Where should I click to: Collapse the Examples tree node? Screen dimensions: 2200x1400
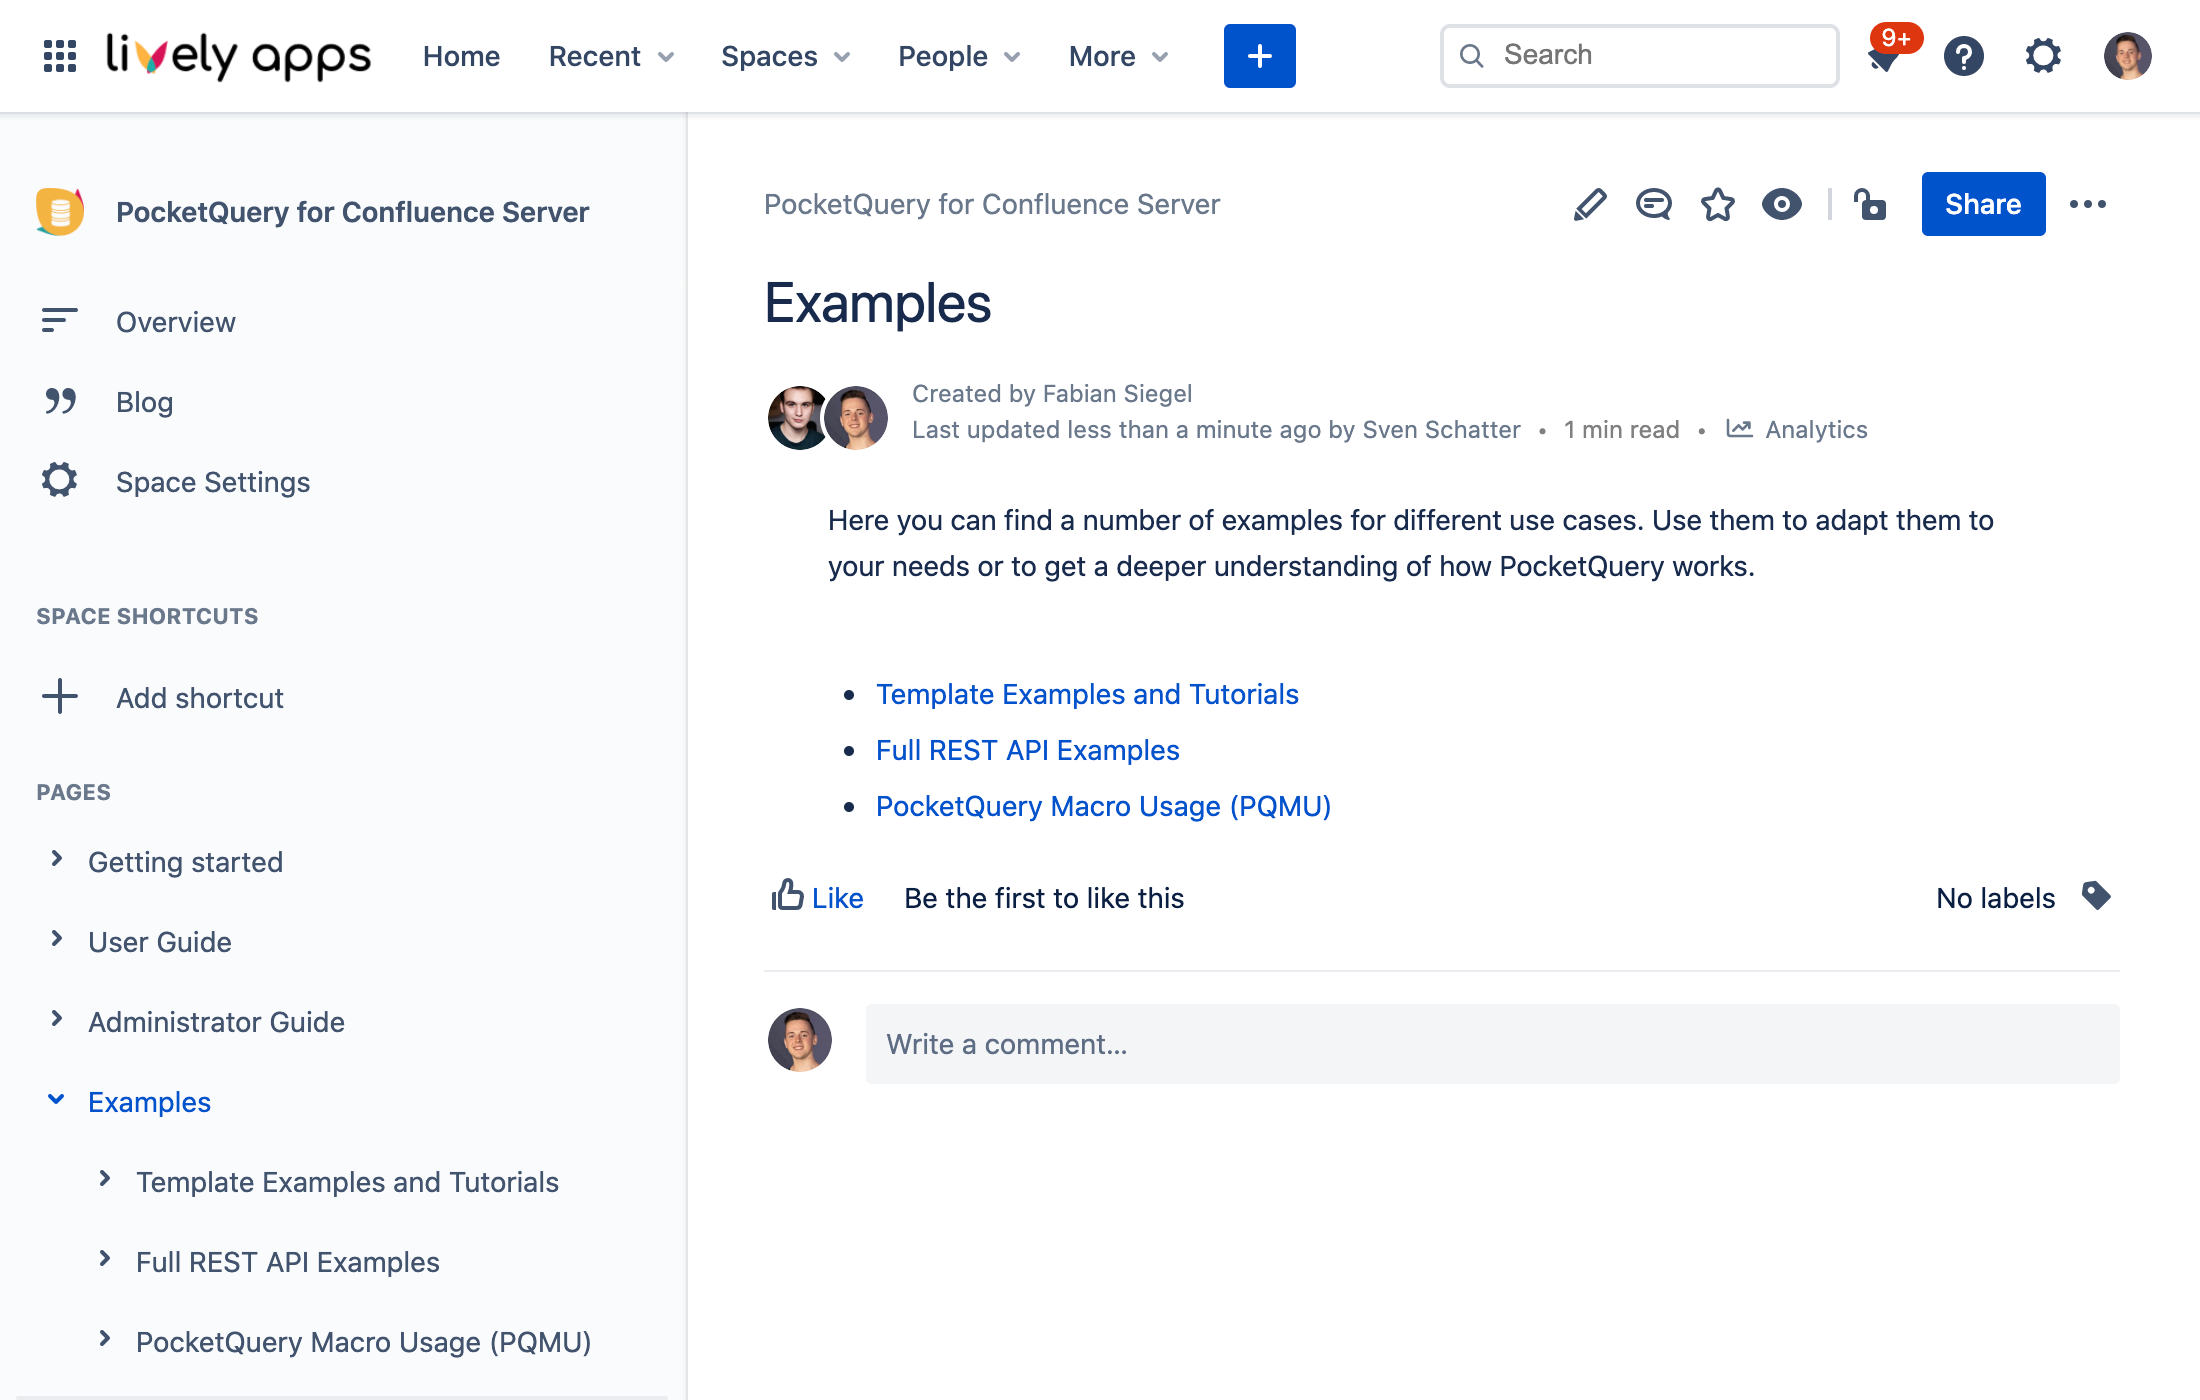point(56,1099)
